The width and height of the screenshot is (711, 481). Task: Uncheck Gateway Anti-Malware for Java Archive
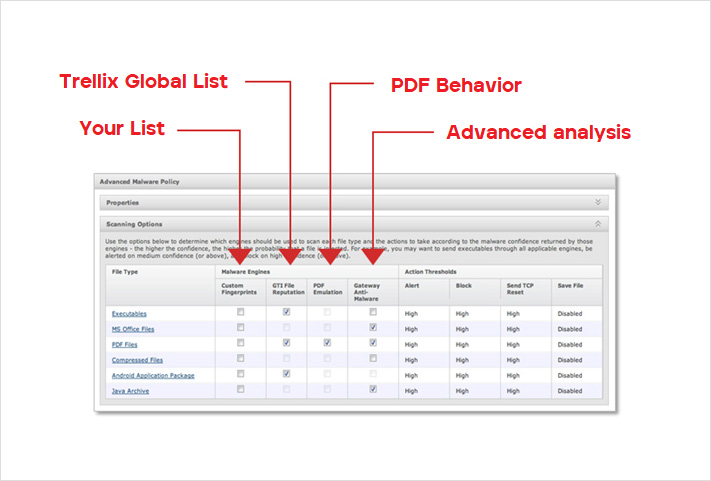(373, 389)
